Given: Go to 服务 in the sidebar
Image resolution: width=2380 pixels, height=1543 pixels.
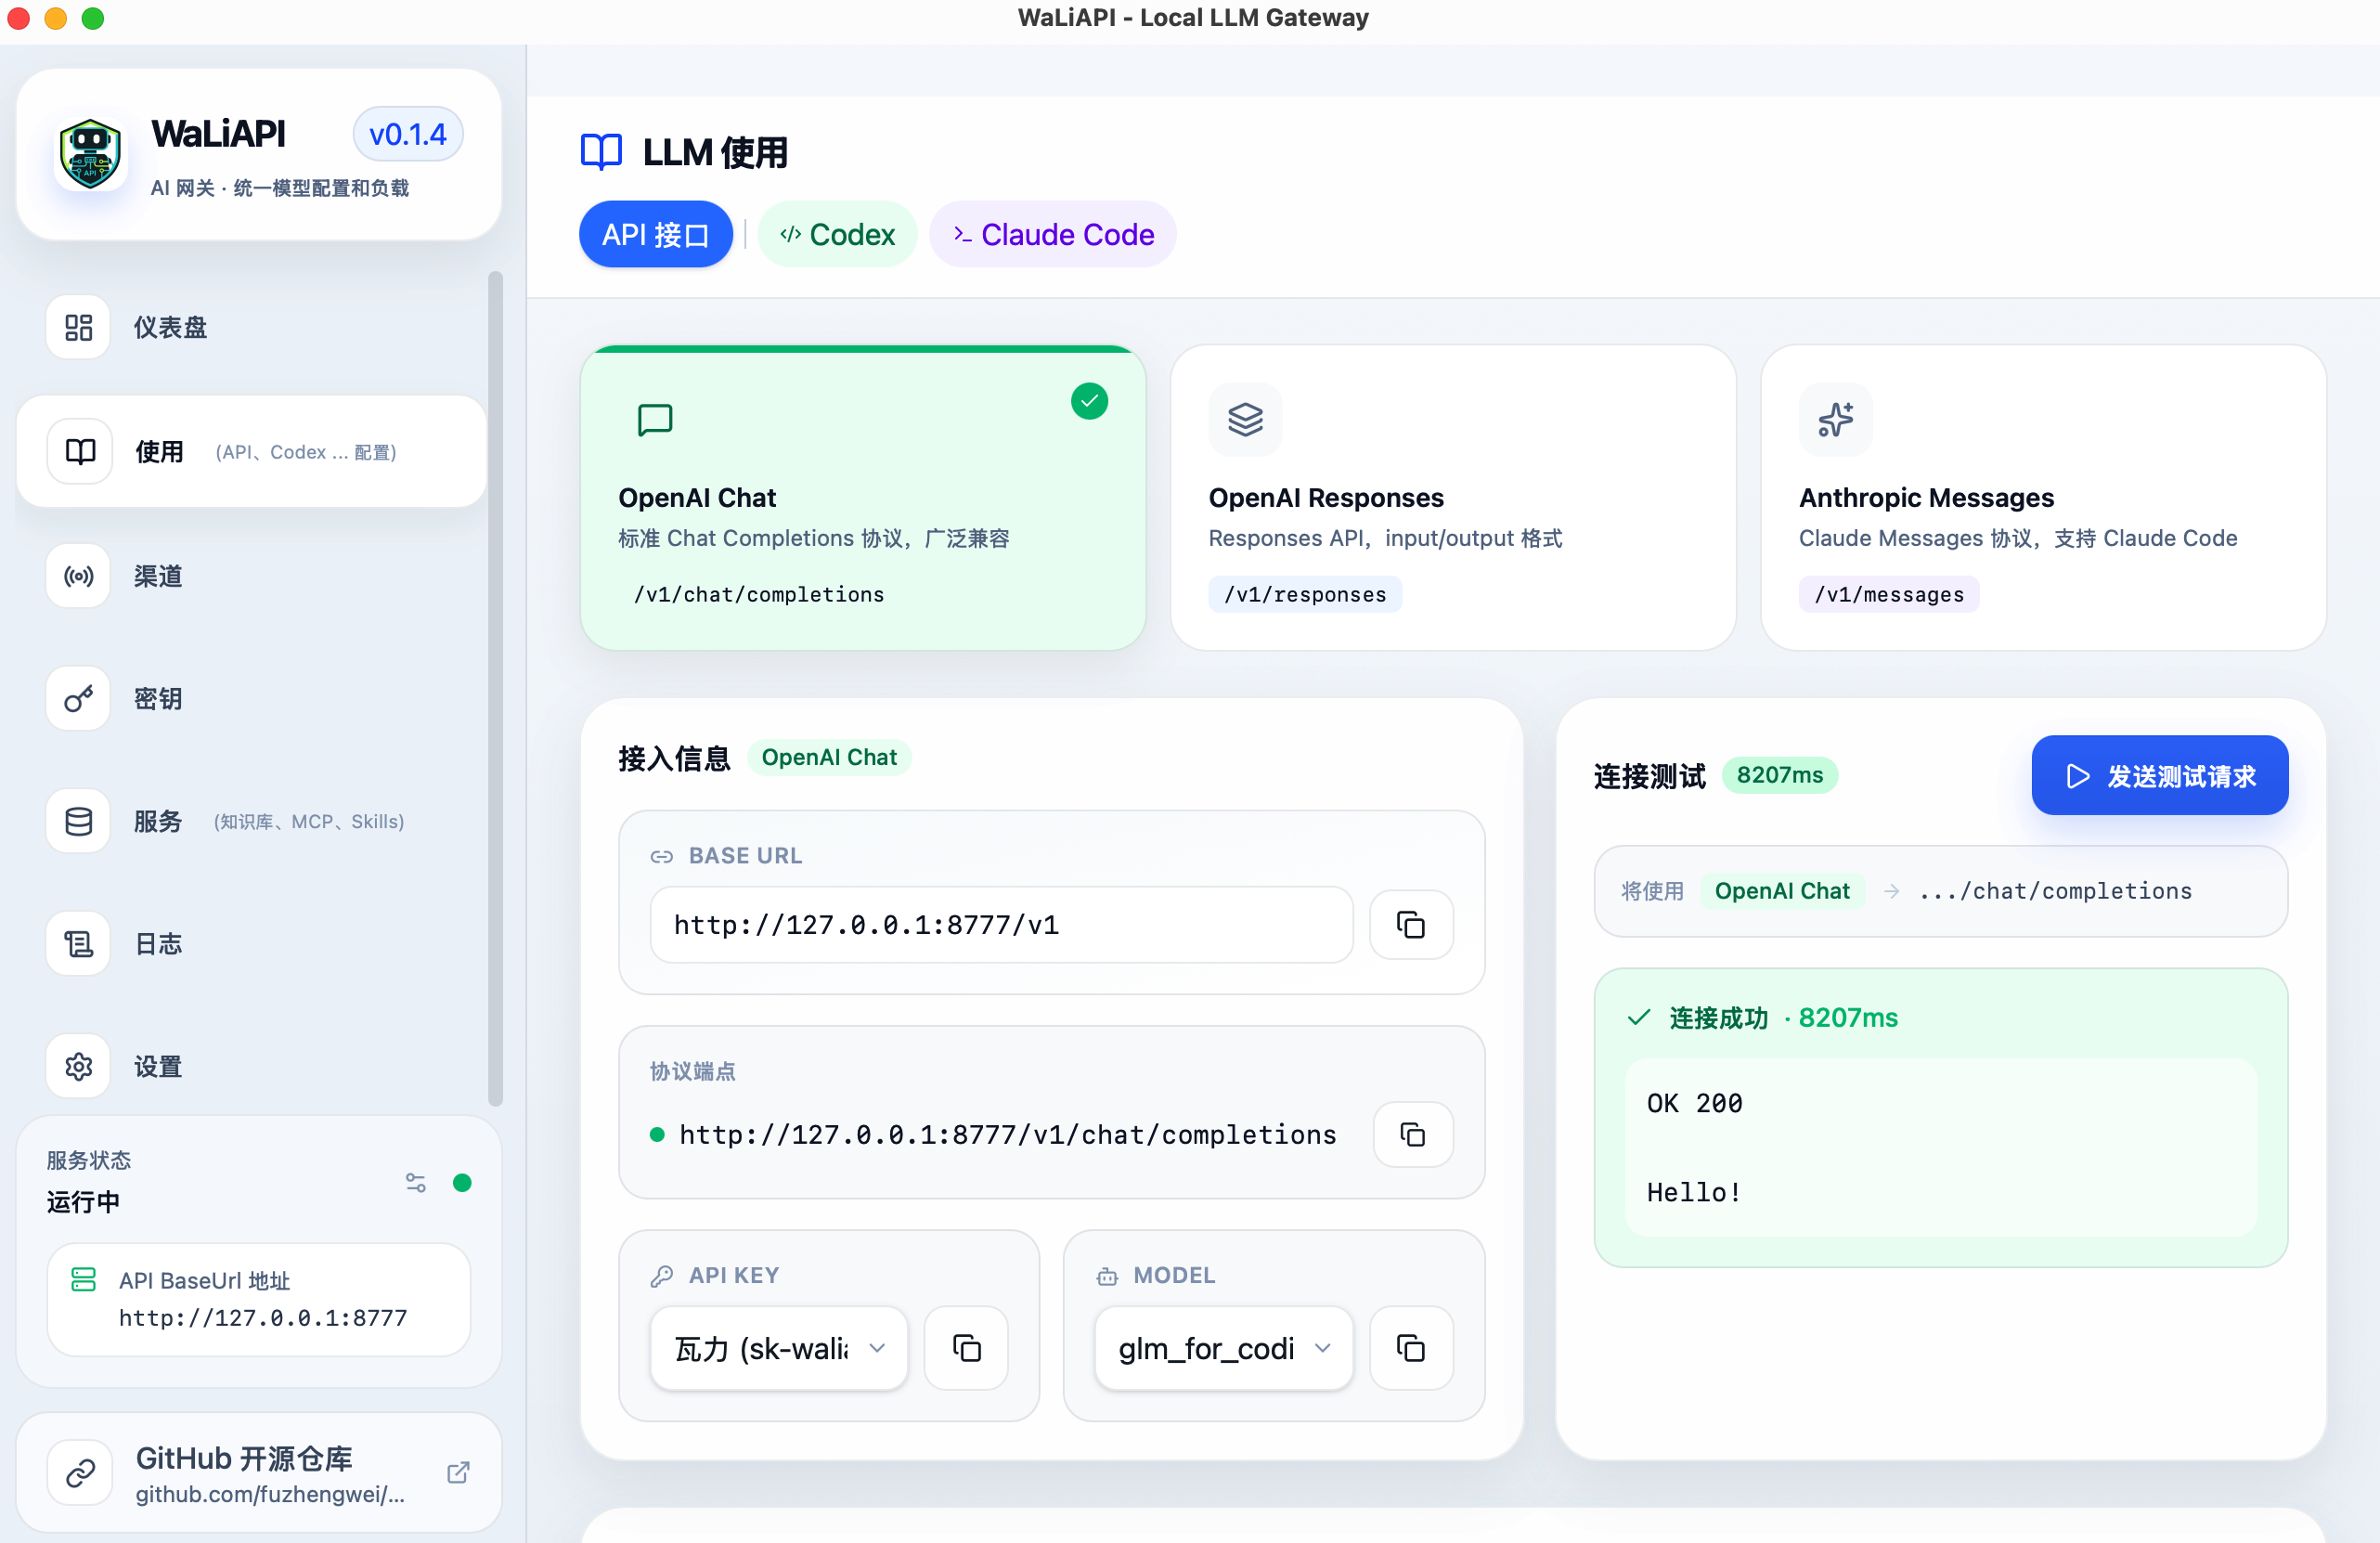Looking at the screenshot, I should (x=251, y=821).
